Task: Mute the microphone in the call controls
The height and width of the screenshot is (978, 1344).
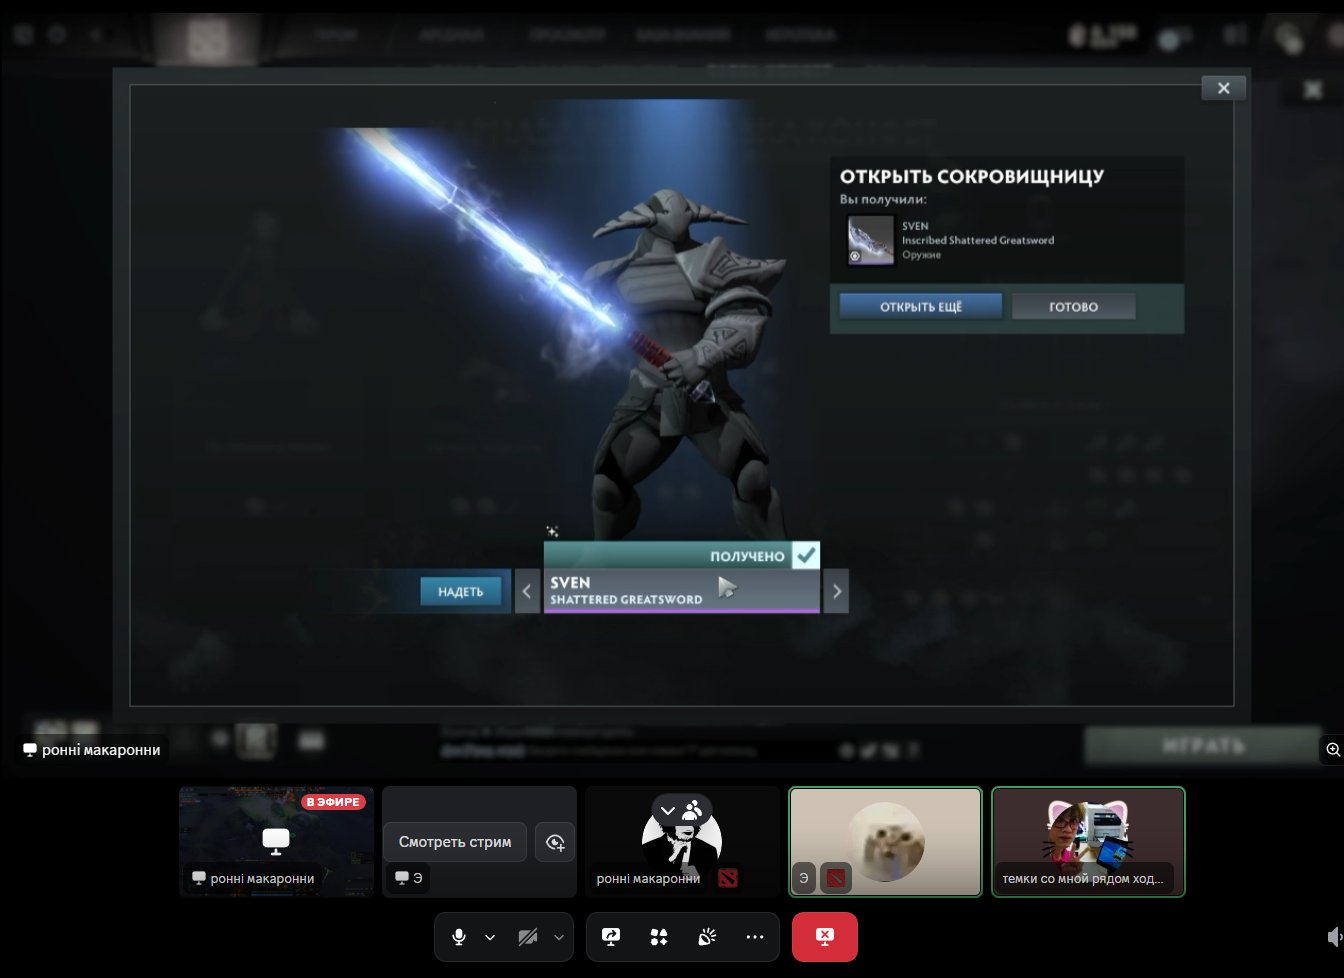Action: [459, 937]
